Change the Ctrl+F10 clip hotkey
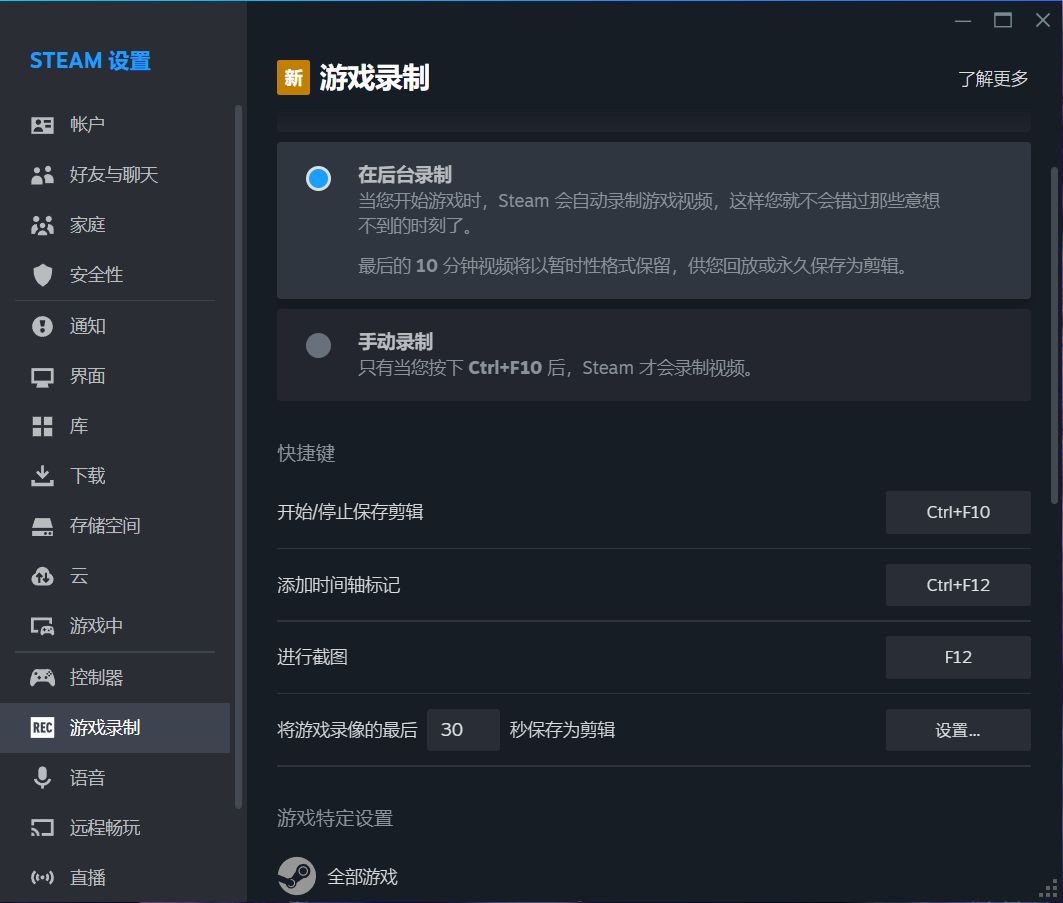Screen dimensions: 1063x903 (957, 512)
